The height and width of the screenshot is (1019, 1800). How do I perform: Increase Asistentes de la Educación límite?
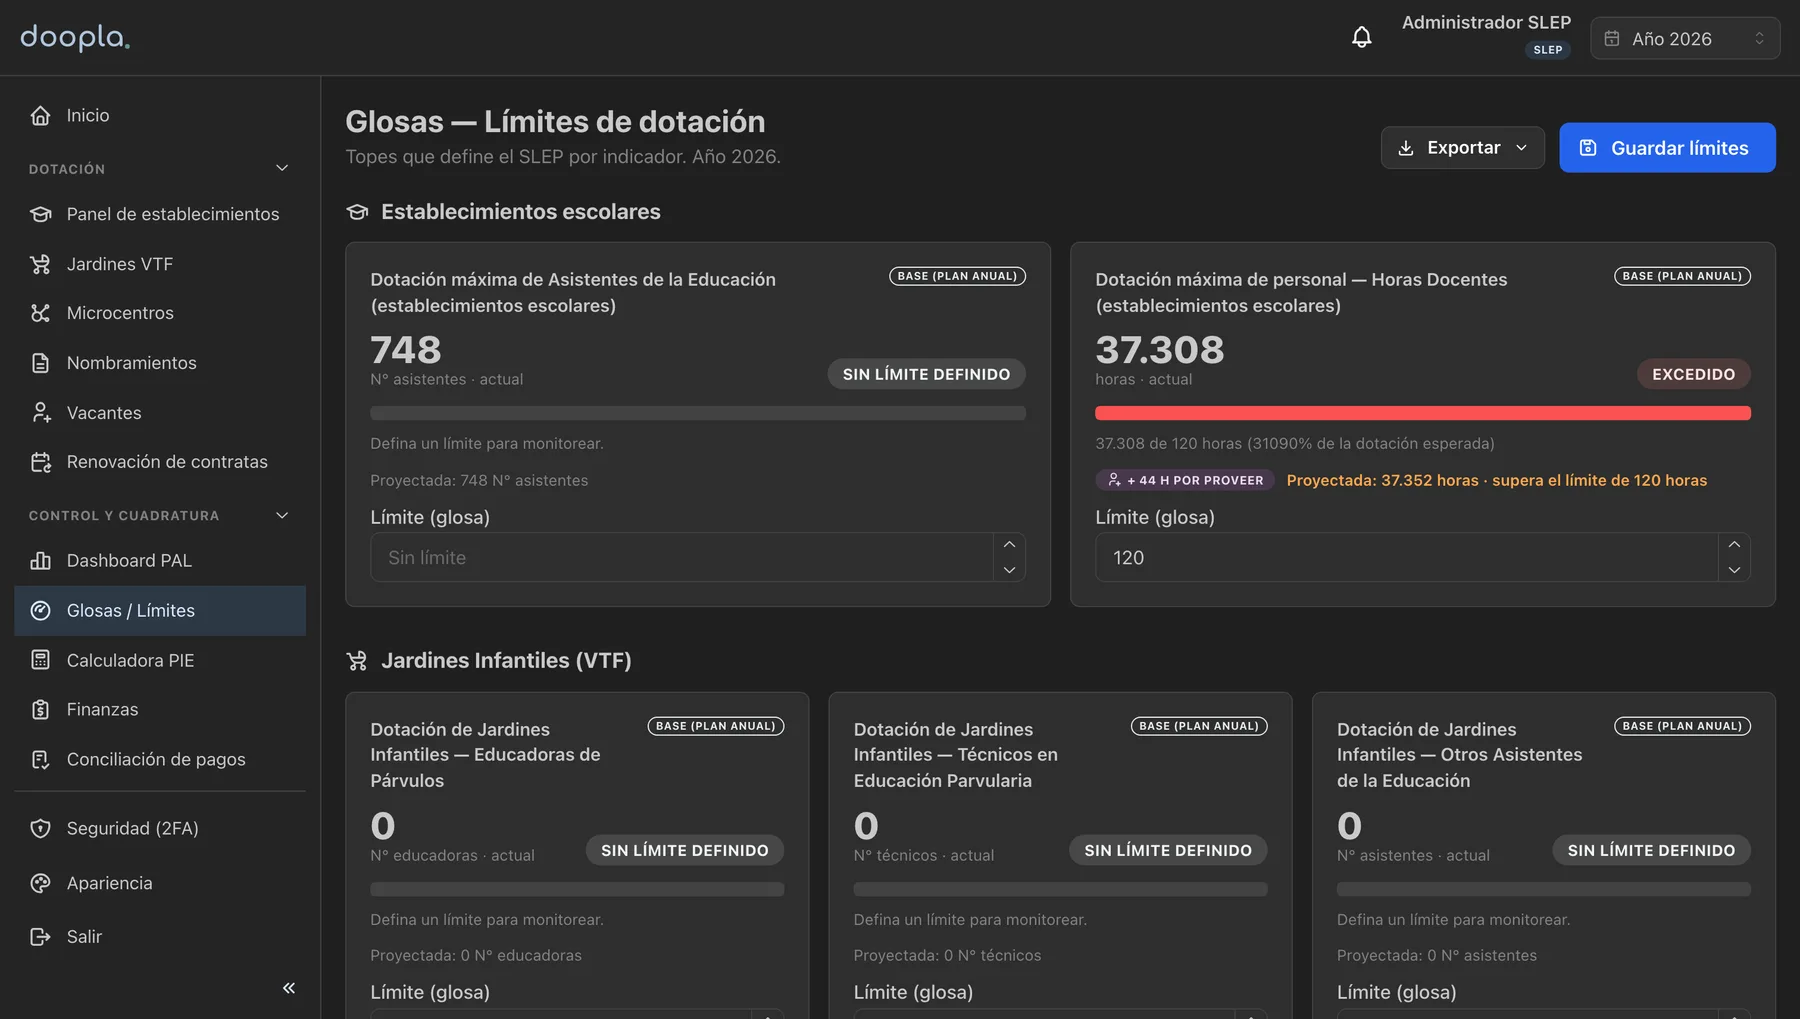pos(1009,545)
